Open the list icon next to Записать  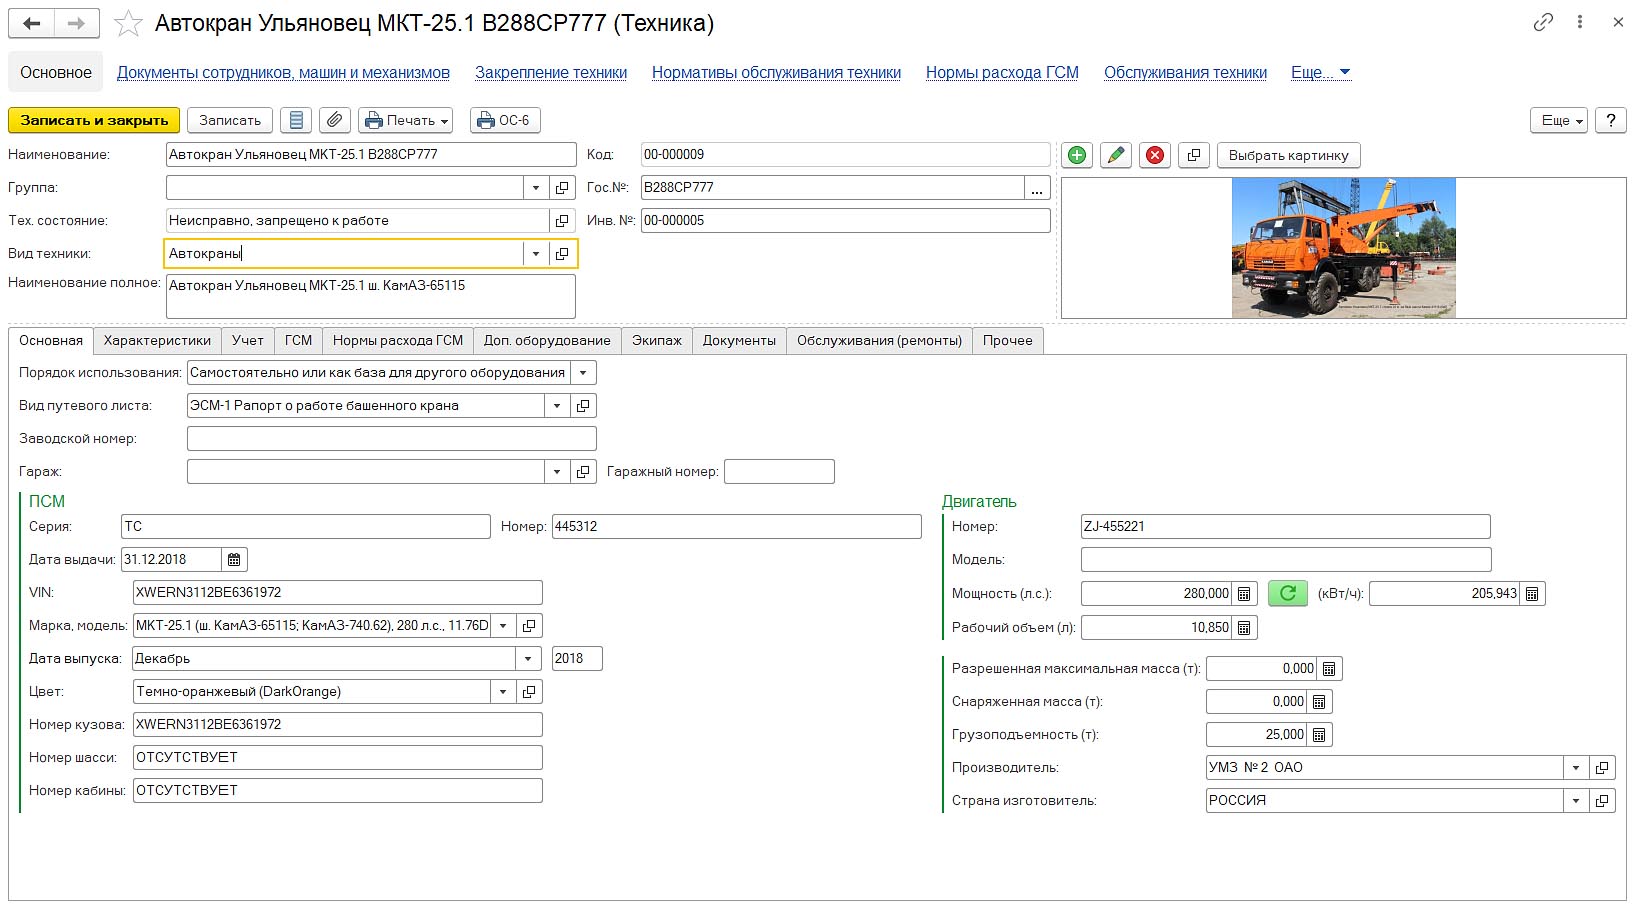click(296, 120)
